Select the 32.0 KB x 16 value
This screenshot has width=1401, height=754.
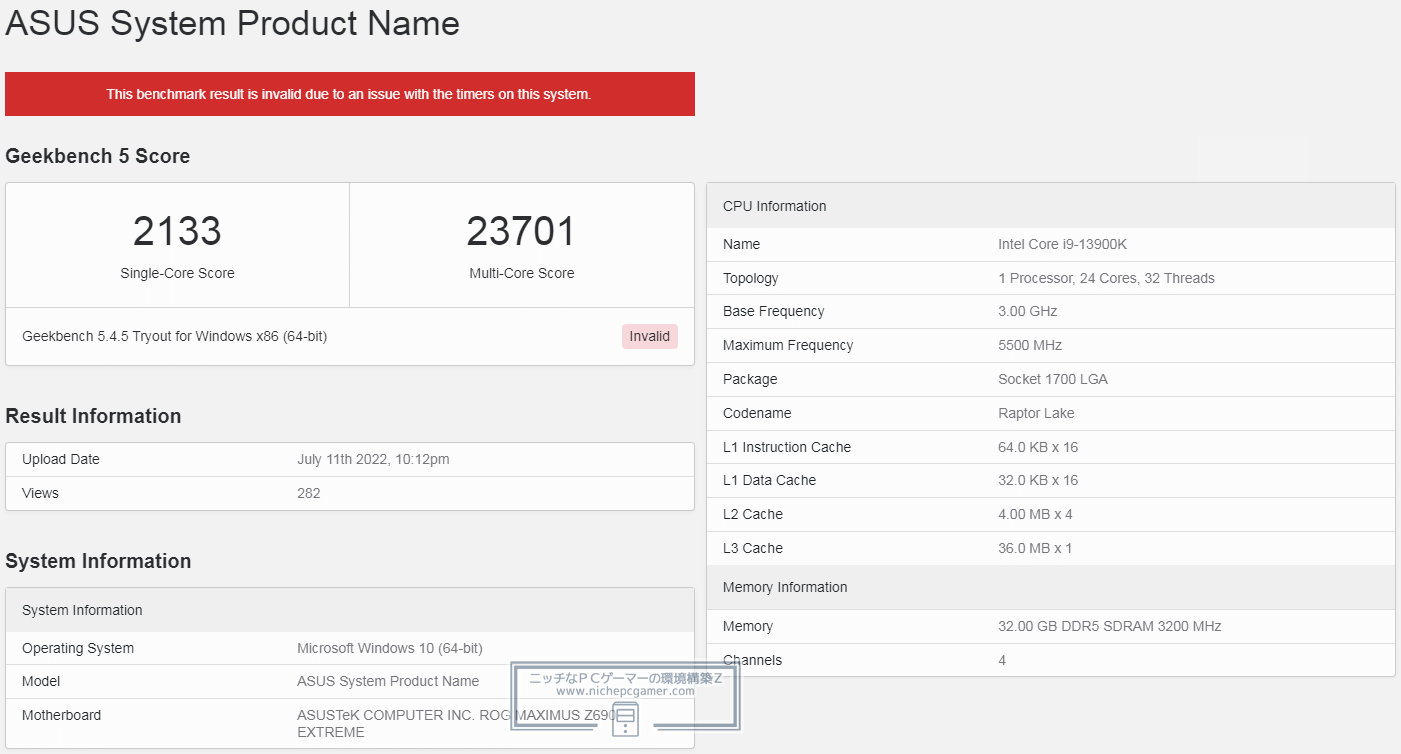coord(1038,480)
